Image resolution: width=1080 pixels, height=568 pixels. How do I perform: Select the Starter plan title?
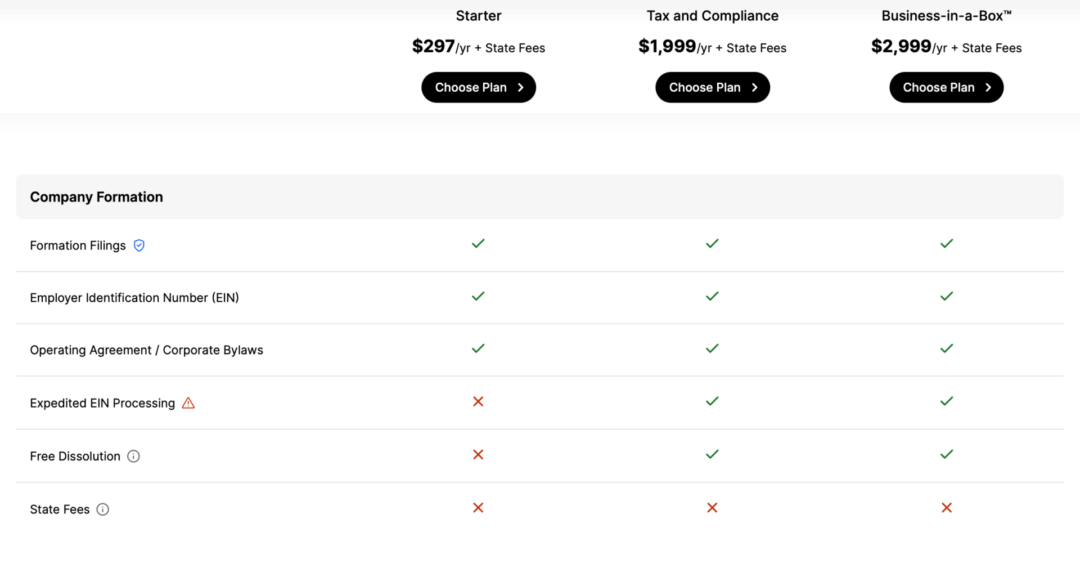(x=478, y=16)
